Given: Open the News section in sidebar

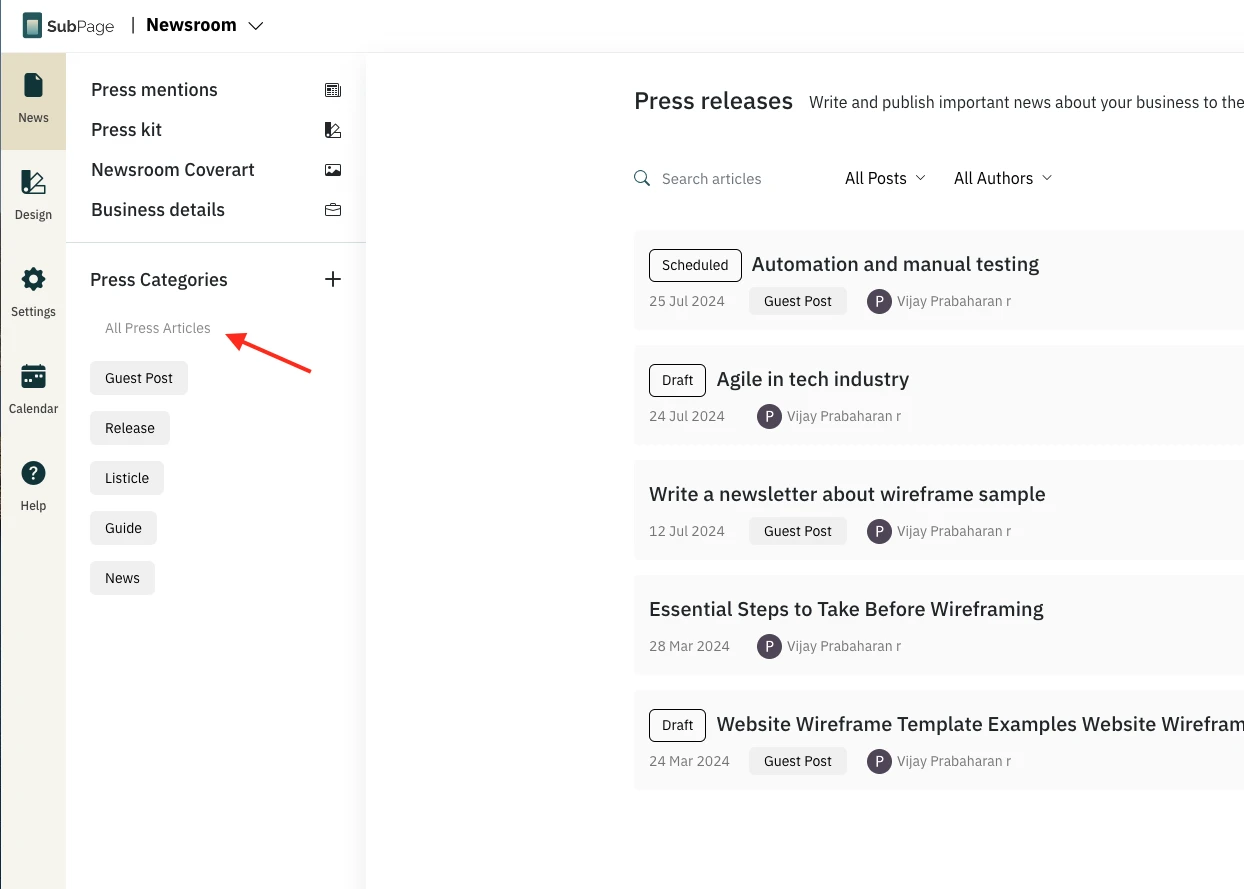Looking at the screenshot, I should [33, 100].
